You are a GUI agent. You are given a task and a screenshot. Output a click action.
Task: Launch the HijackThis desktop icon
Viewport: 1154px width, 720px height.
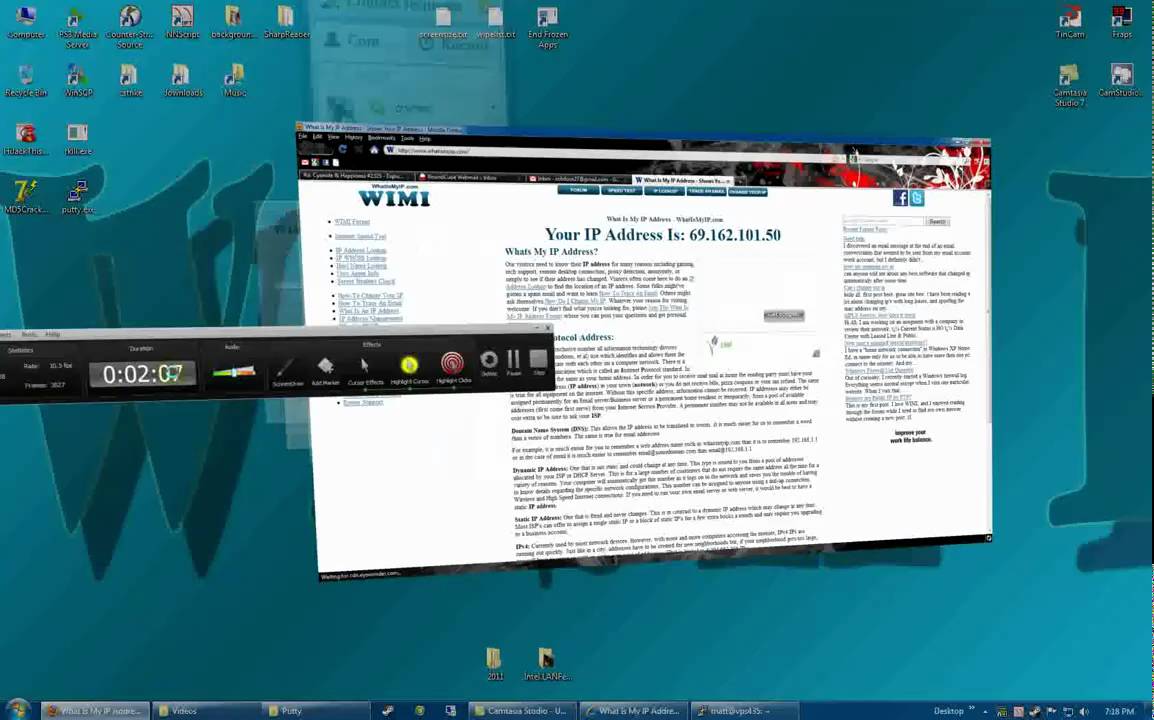(x=26, y=138)
